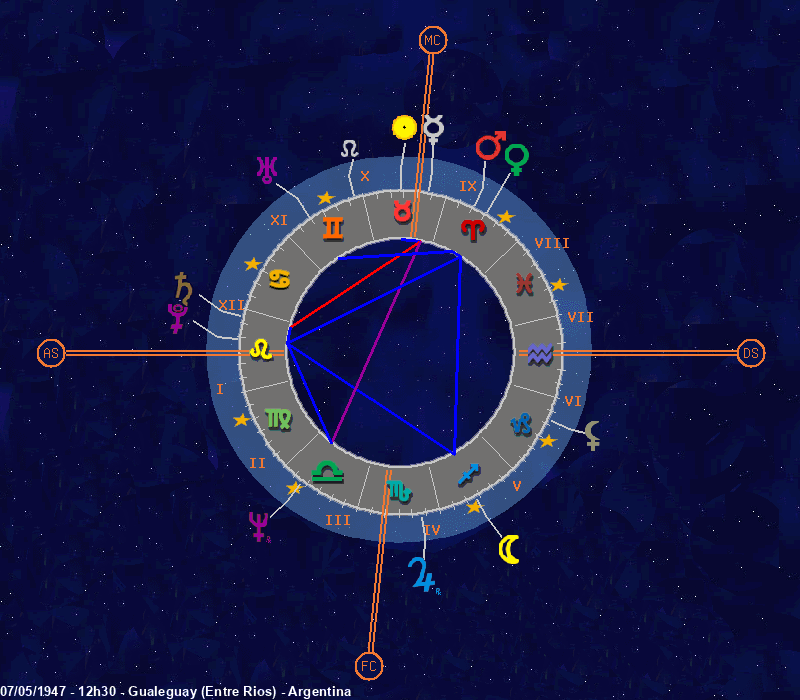Viewport: 800px width, 700px height.
Task: Select the AS ascendant marker
Action: (51, 353)
